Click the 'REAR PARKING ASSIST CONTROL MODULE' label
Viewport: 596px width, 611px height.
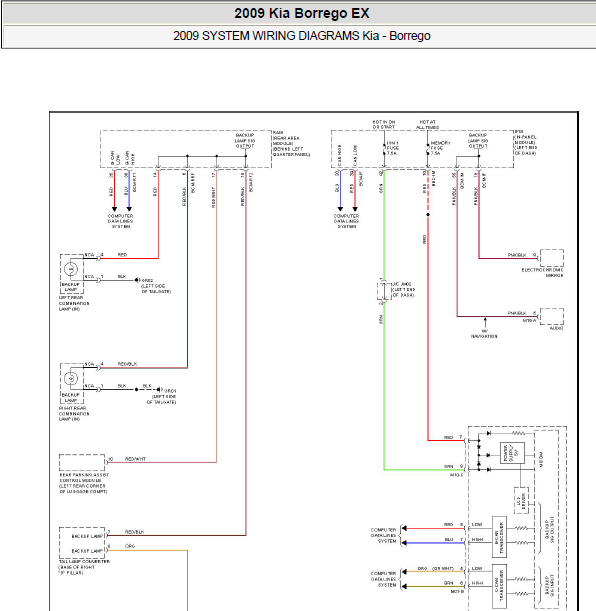83,483
